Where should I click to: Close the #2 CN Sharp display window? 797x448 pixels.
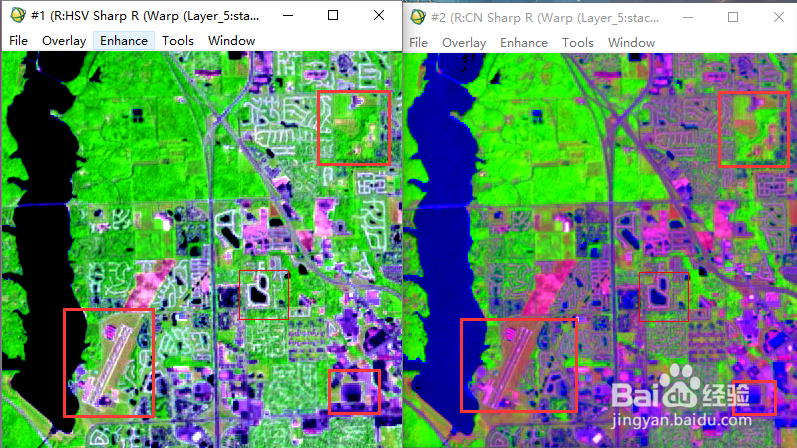(779, 17)
